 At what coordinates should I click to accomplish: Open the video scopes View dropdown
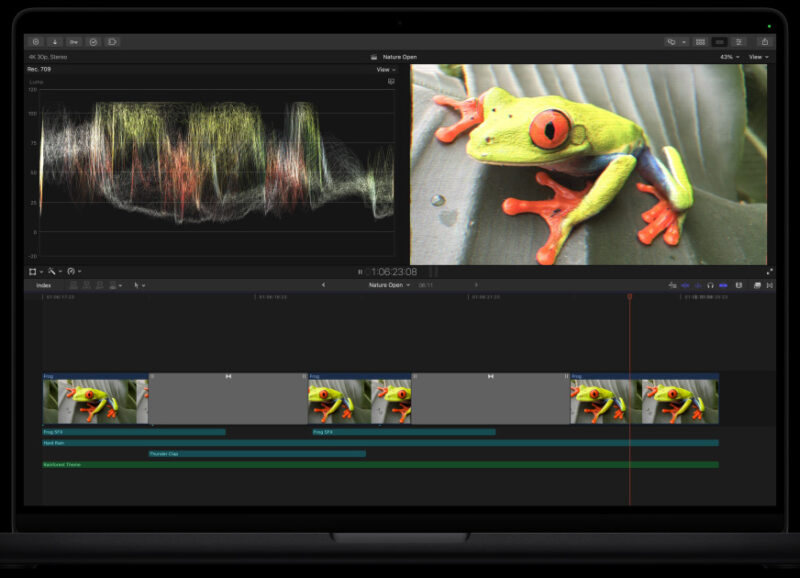click(x=386, y=69)
